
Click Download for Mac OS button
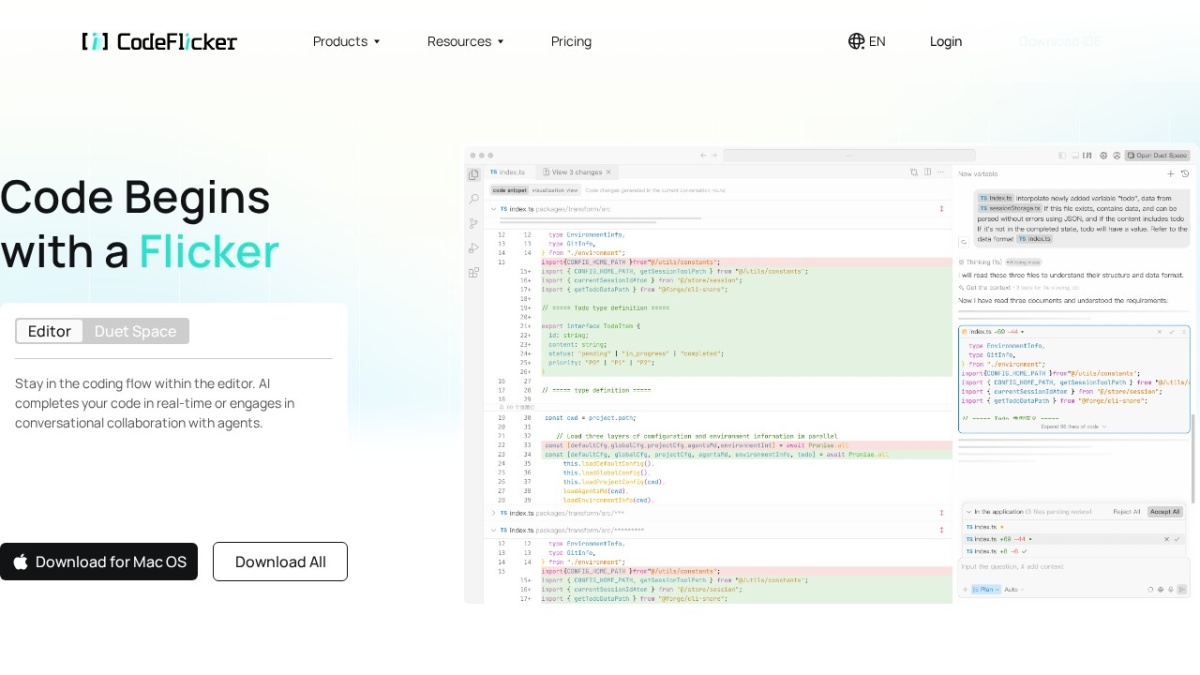(99, 562)
